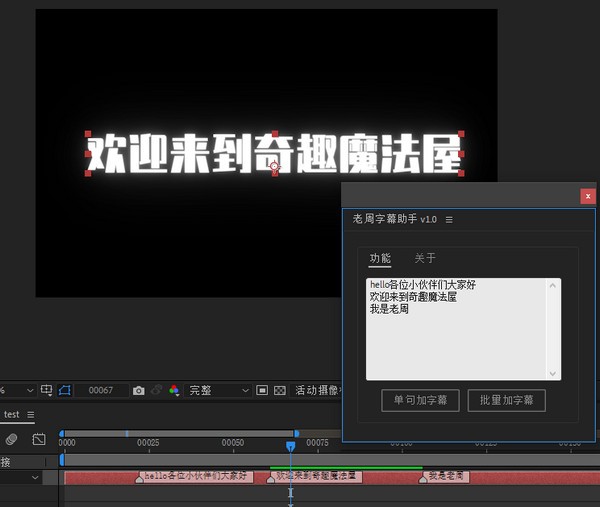This screenshot has width=600, height=507.
Task: Click the RGB channel display icon
Action: [x=173, y=390]
